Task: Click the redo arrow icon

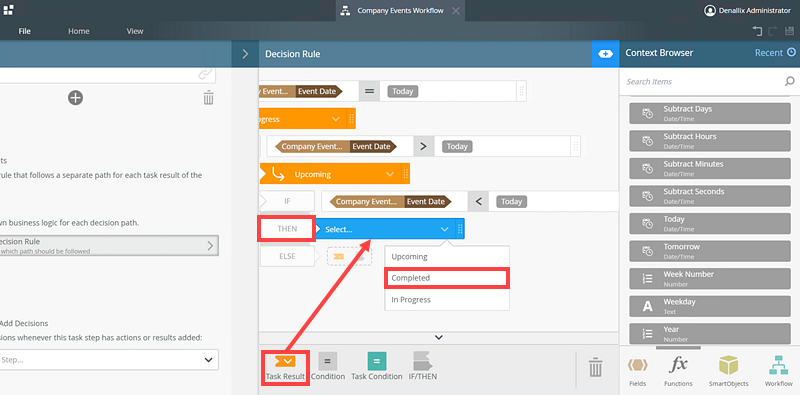Action: [773, 31]
